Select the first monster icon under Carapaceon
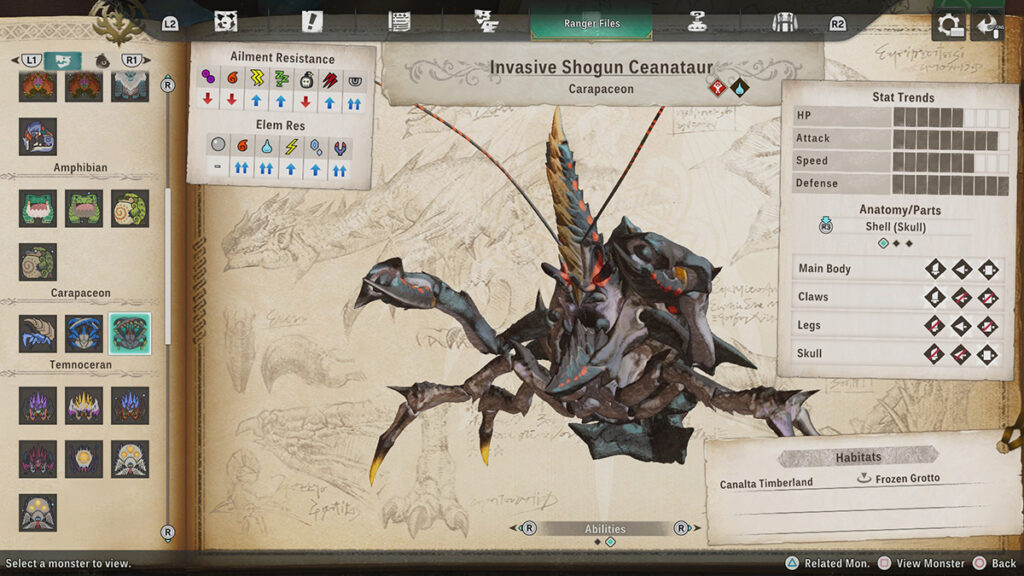1024x576 pixels. point(38,333)
